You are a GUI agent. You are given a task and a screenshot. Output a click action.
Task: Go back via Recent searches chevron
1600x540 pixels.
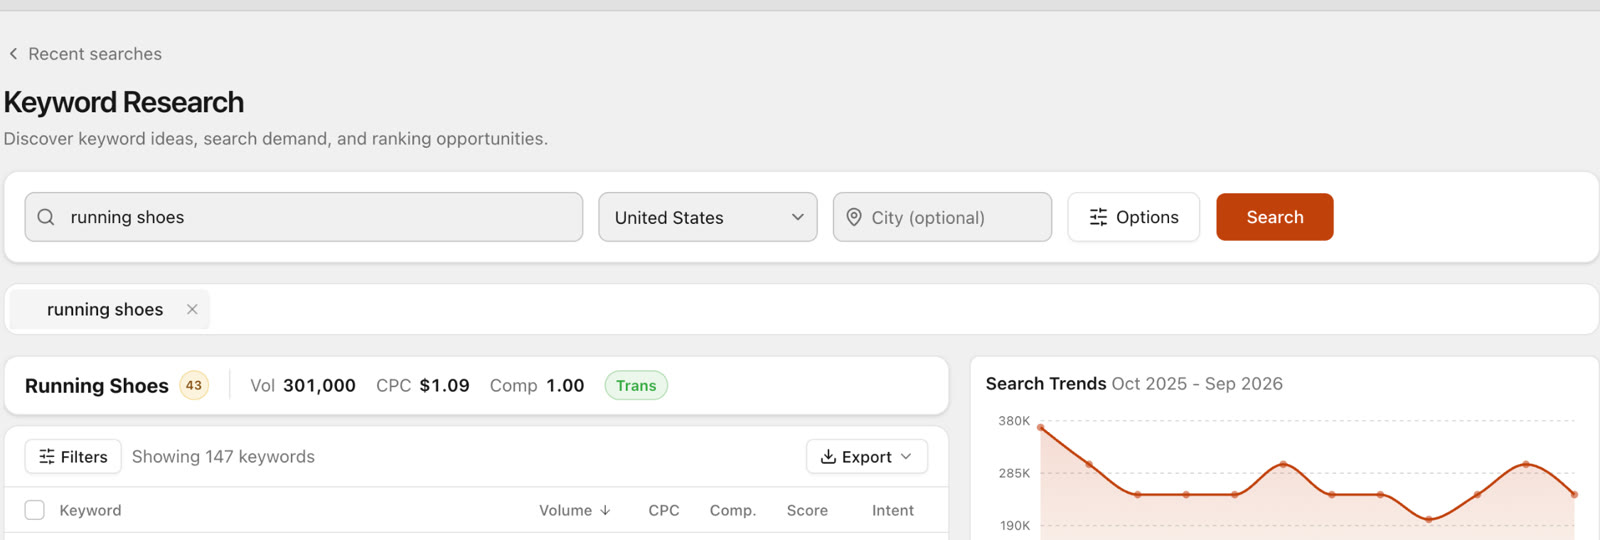click(x=13, y=54)
